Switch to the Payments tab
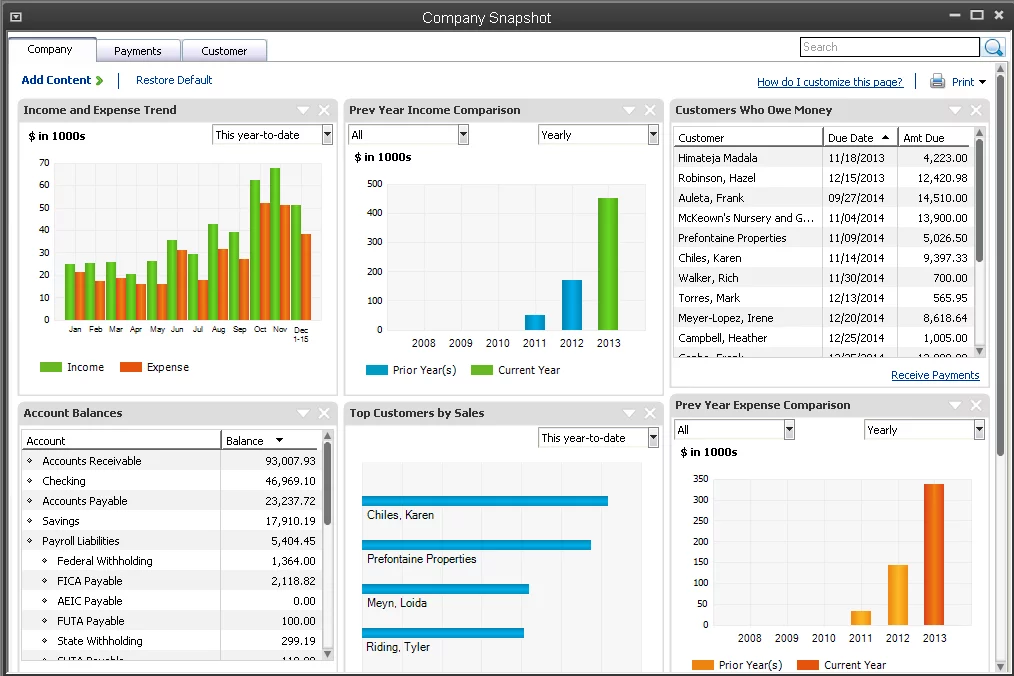1014x676 pixels. pos(138,50)
